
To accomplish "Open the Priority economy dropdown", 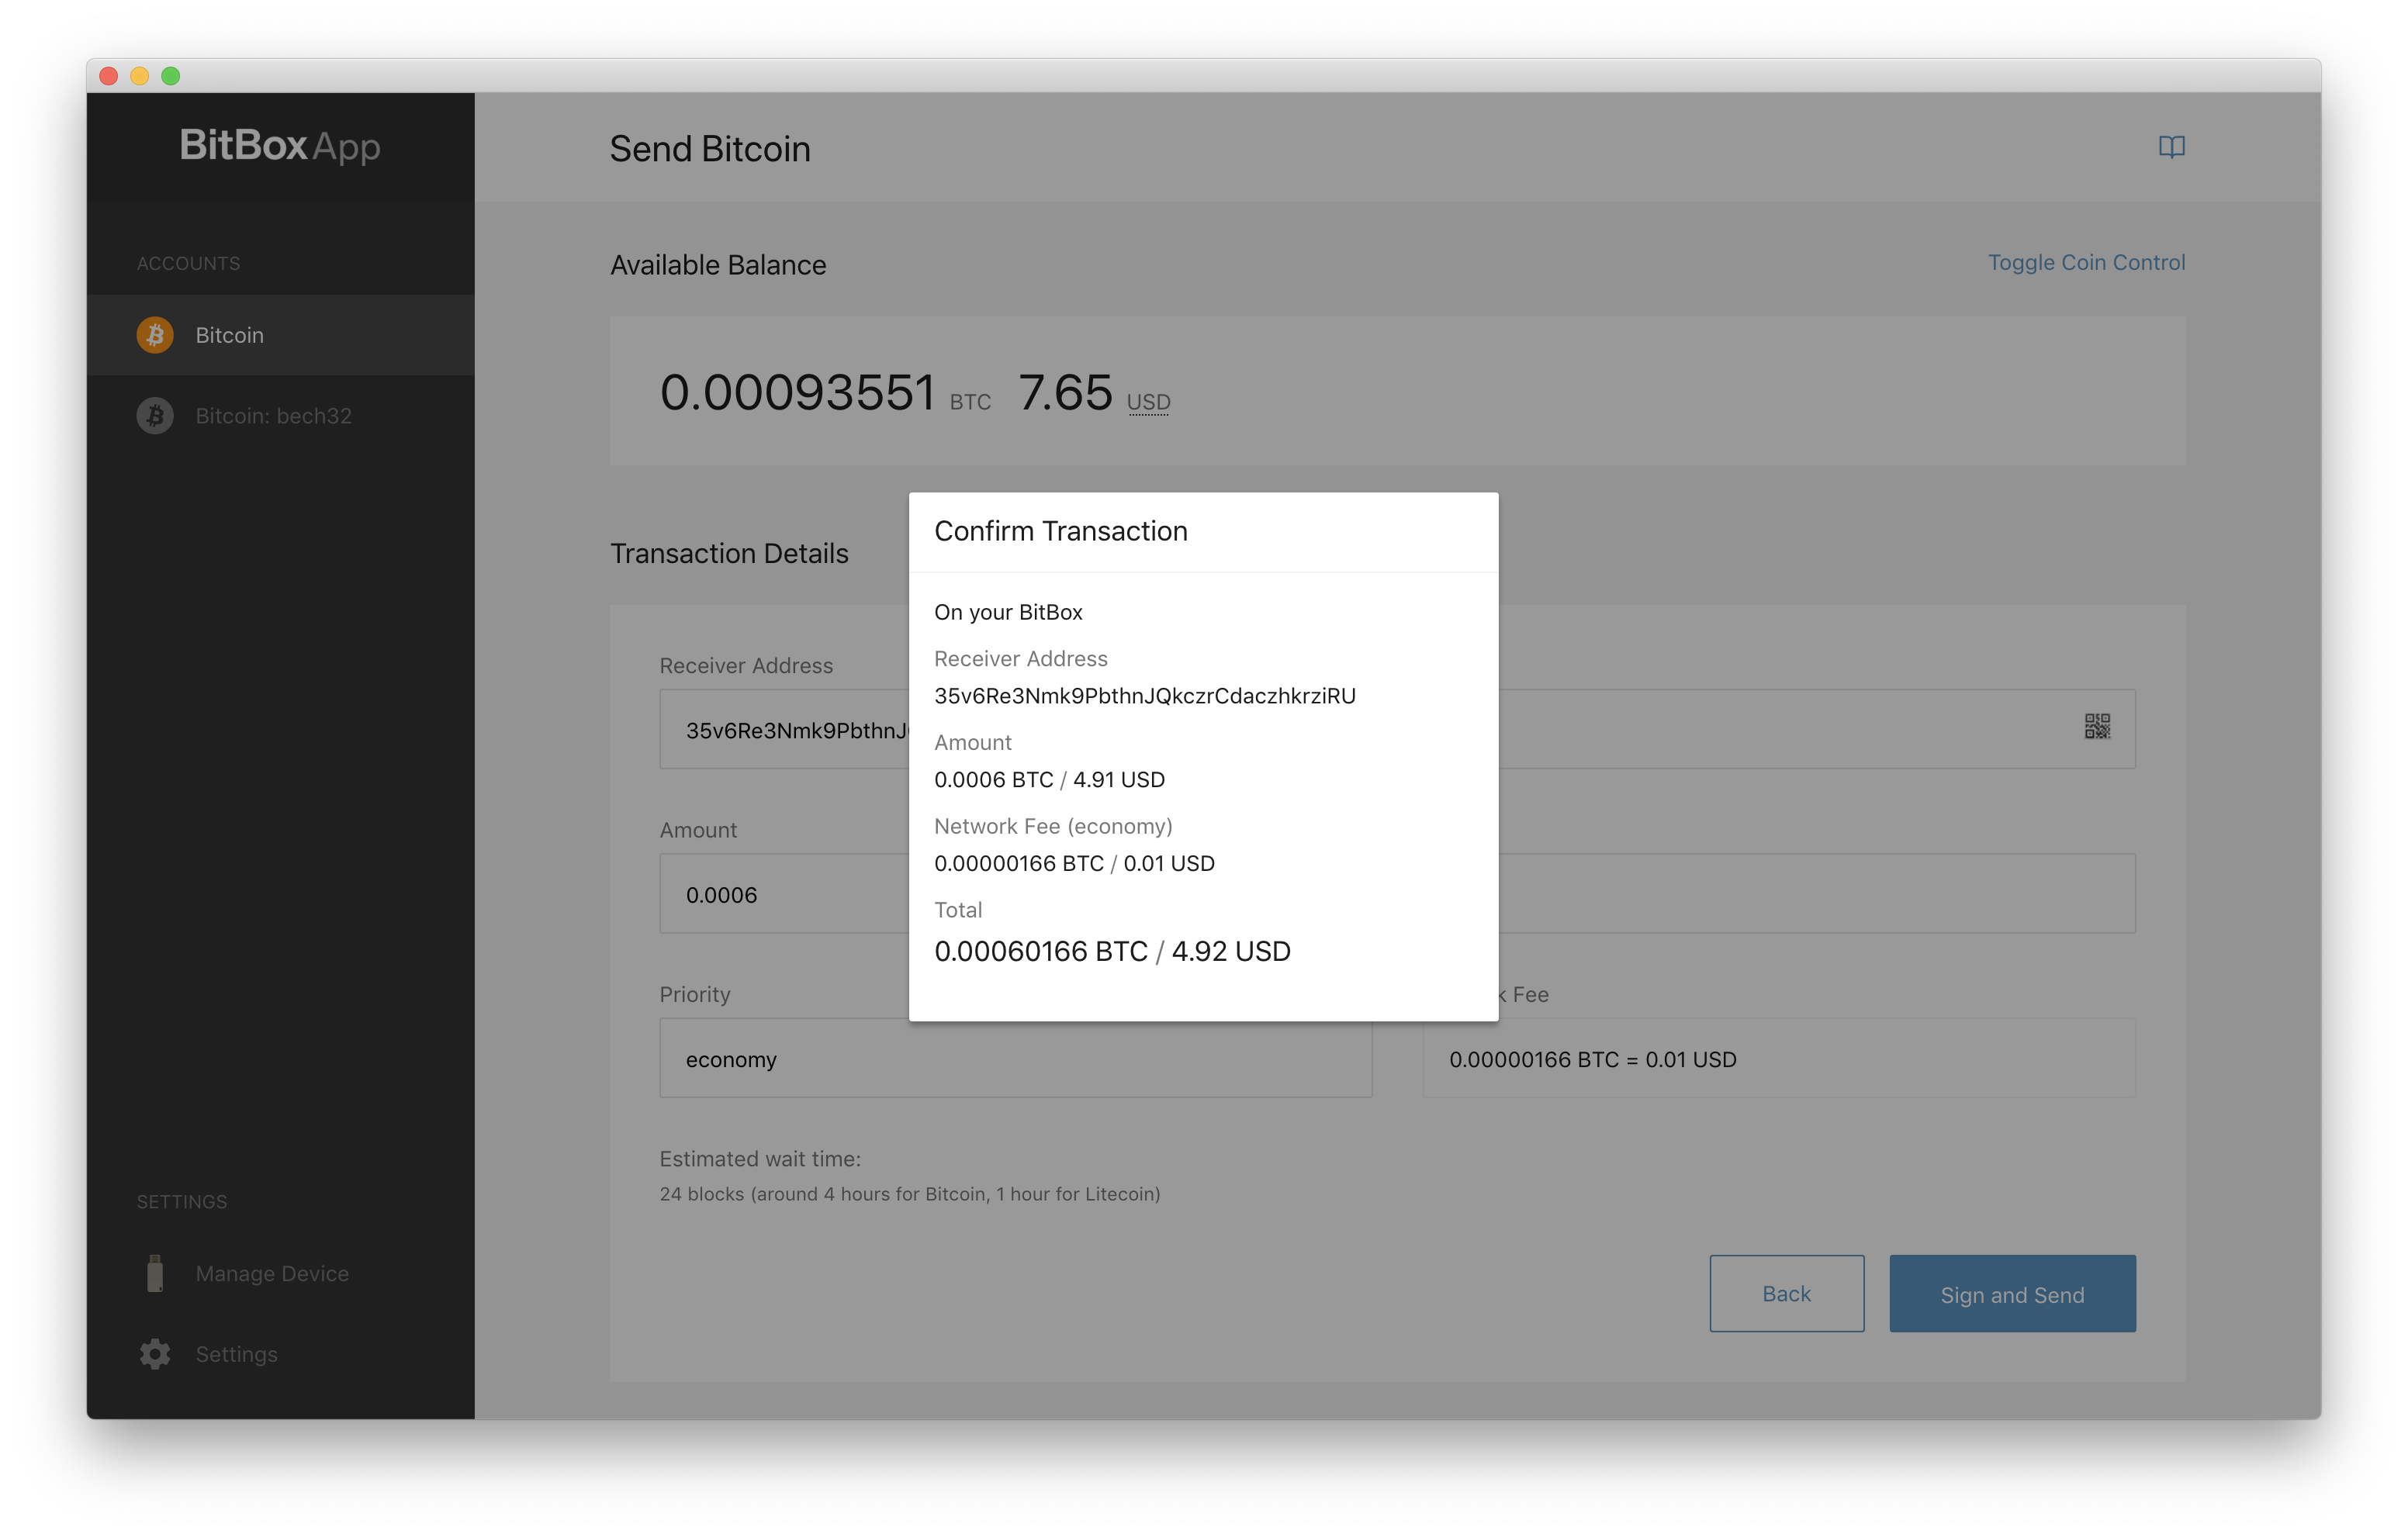I will pos(1015,1058).
